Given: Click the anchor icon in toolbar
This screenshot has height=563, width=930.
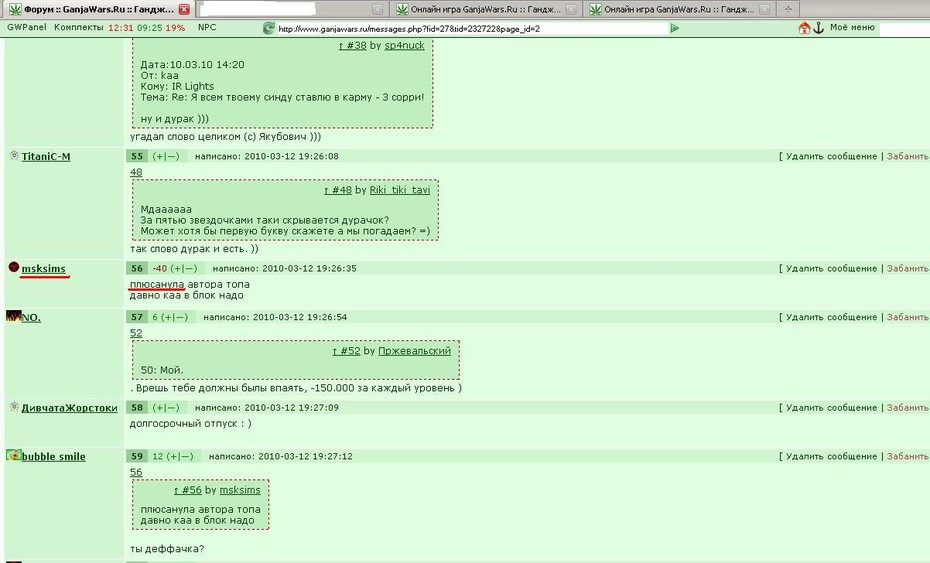Looking at the screenshot, I should pyautogui.click(x=818, y=28).
